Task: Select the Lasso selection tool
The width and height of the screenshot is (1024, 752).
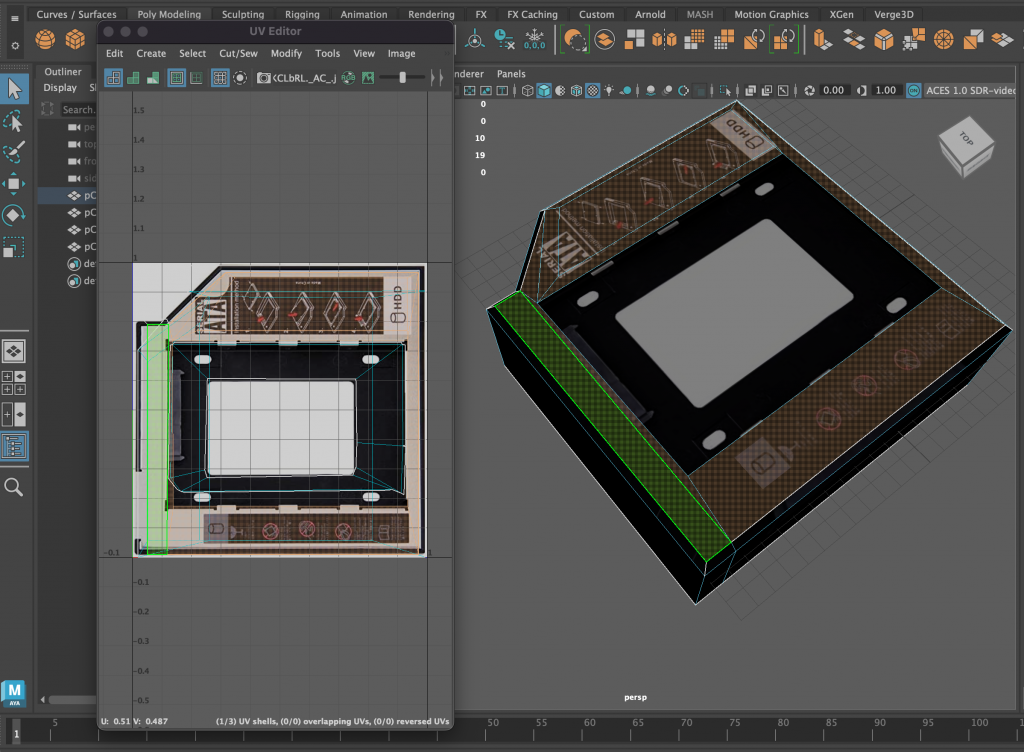Action: (14, 121)
